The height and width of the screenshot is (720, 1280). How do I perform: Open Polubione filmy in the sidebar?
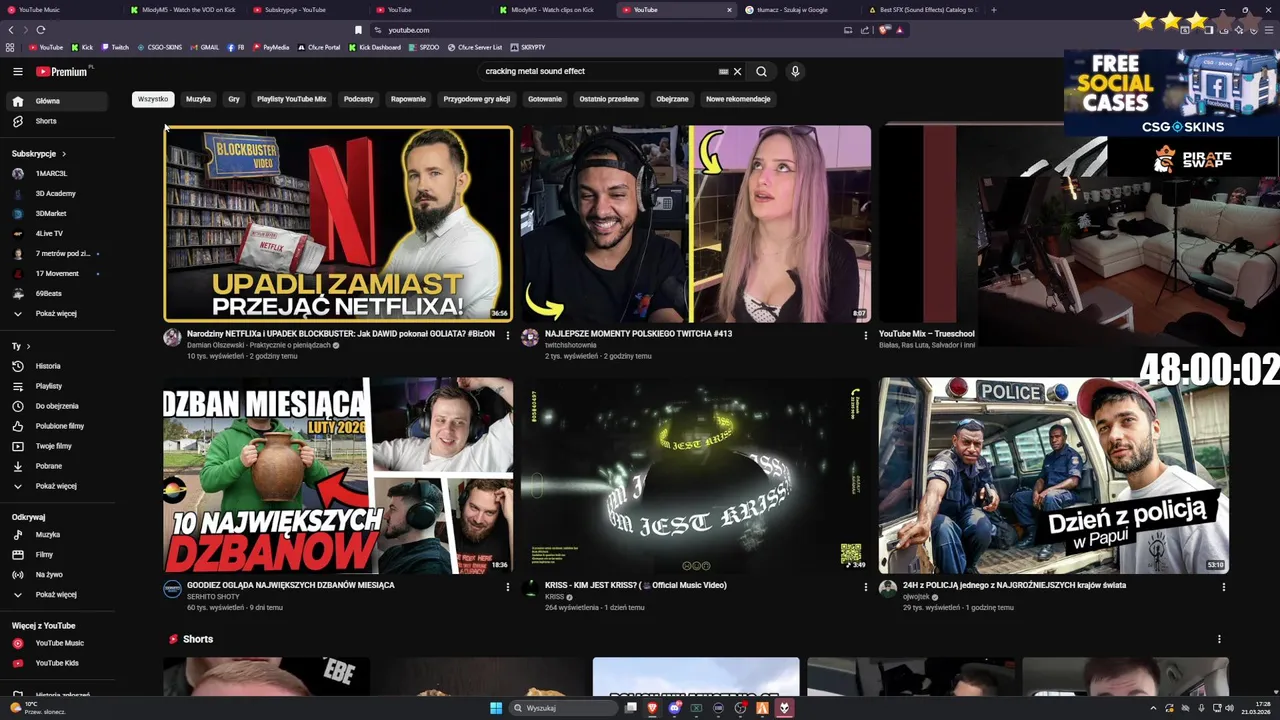point(54,426)
